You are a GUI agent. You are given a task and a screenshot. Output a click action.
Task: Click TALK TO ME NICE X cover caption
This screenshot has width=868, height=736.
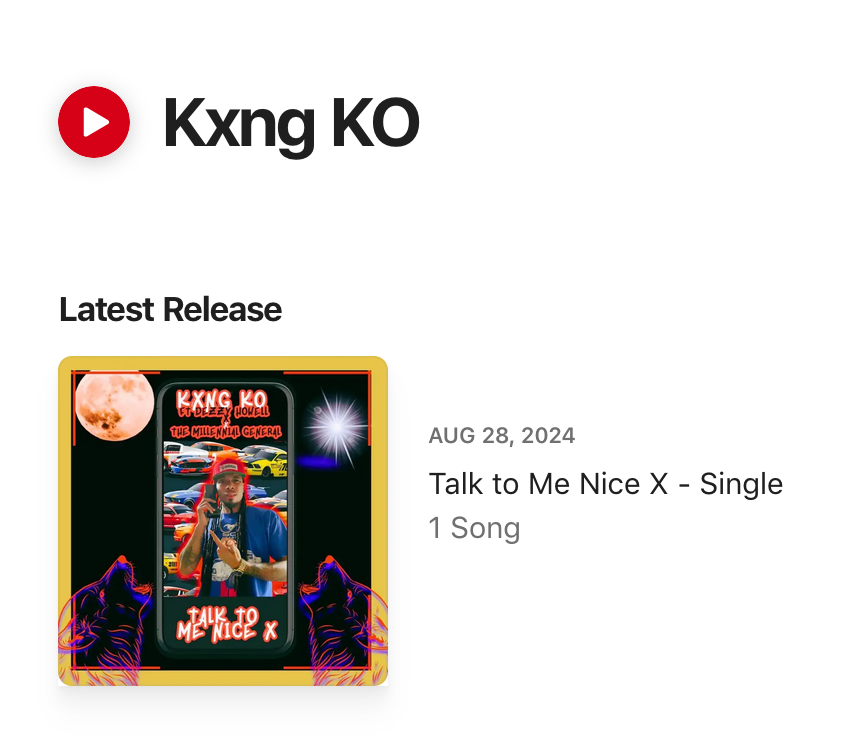(x=226, y=624)
